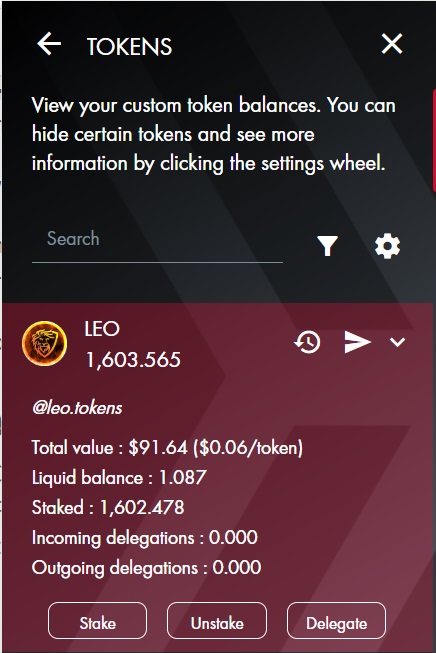View LEO transaction history clock icon
The image size is (436, 653).
307,342
